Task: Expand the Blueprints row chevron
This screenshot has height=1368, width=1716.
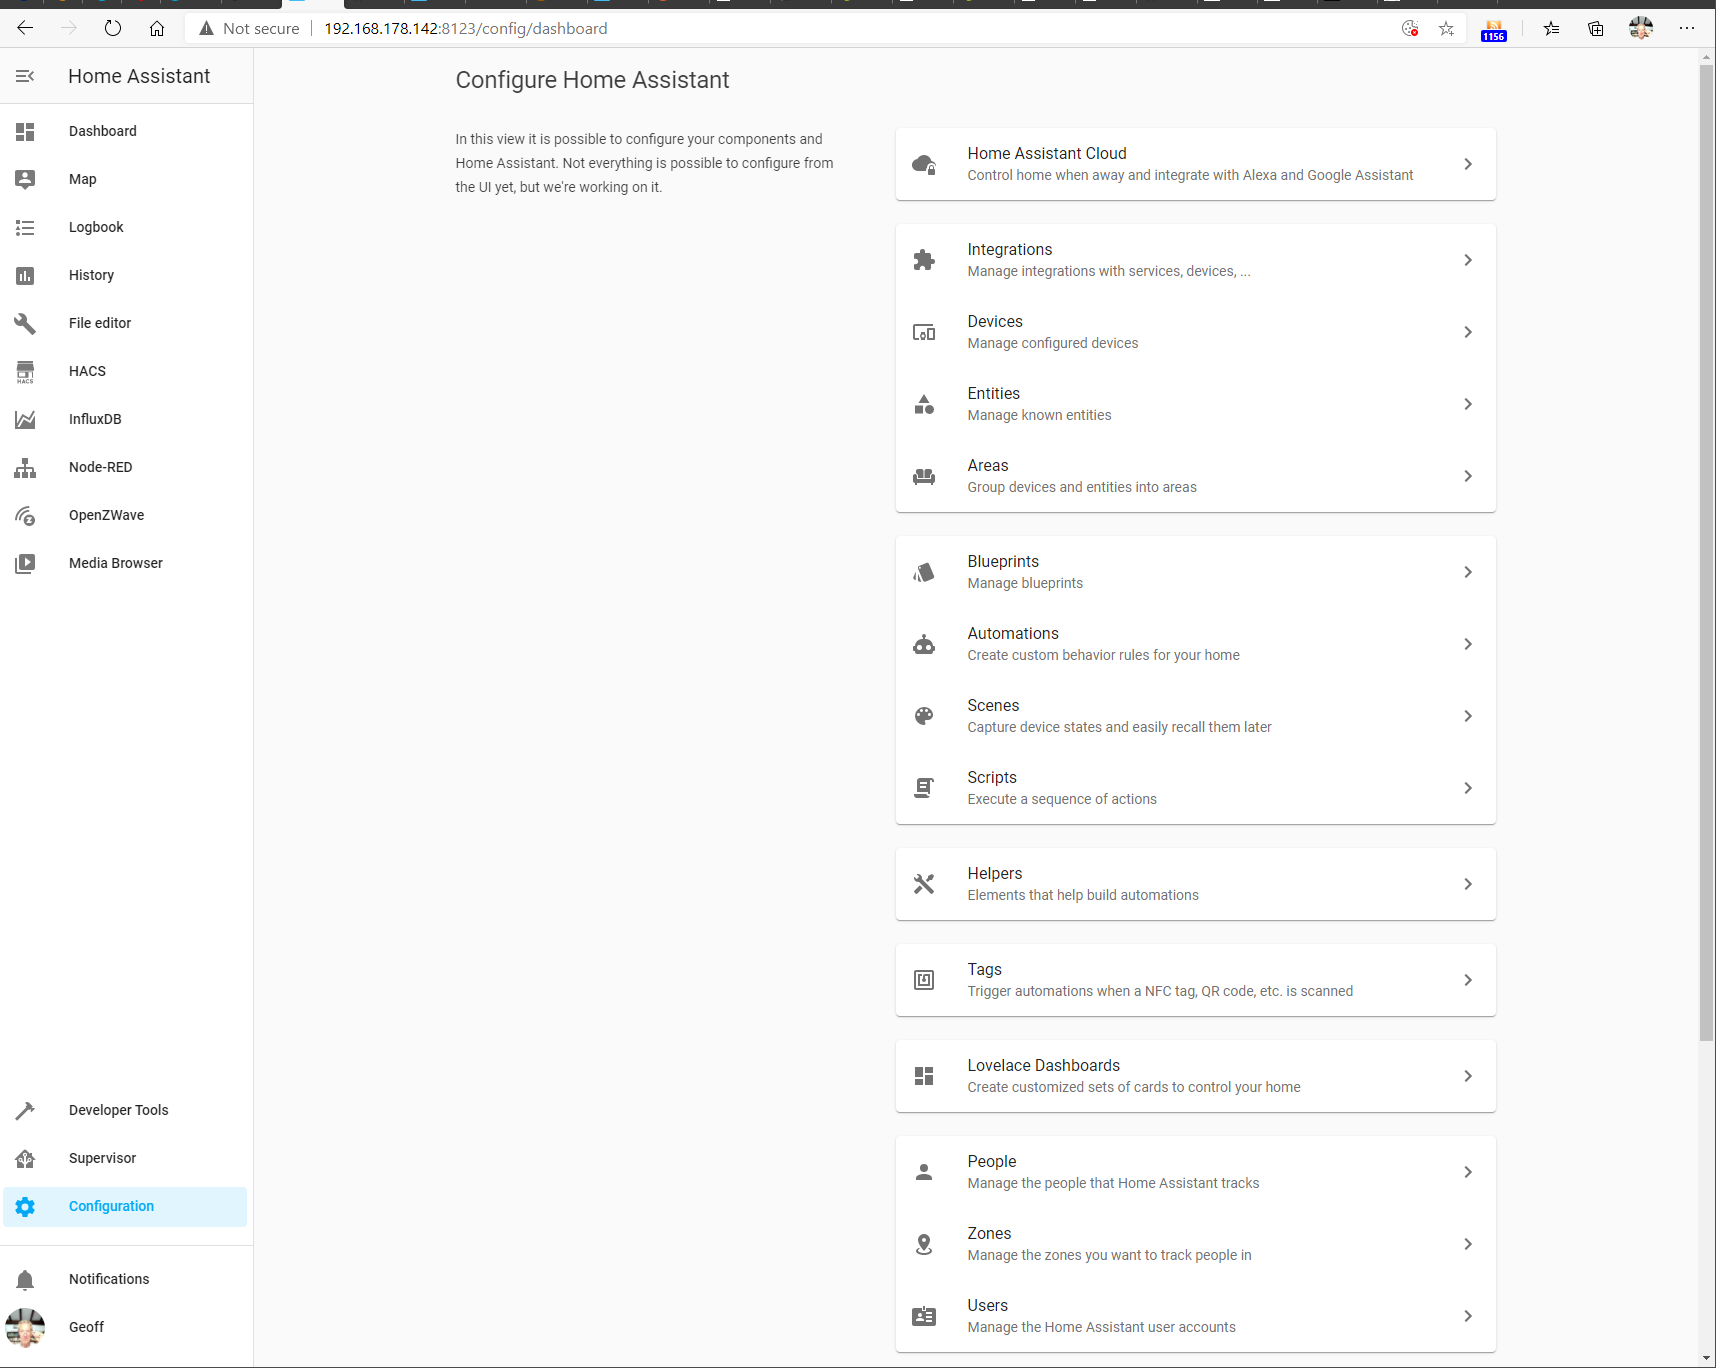Action: (x=1467, y=572)
